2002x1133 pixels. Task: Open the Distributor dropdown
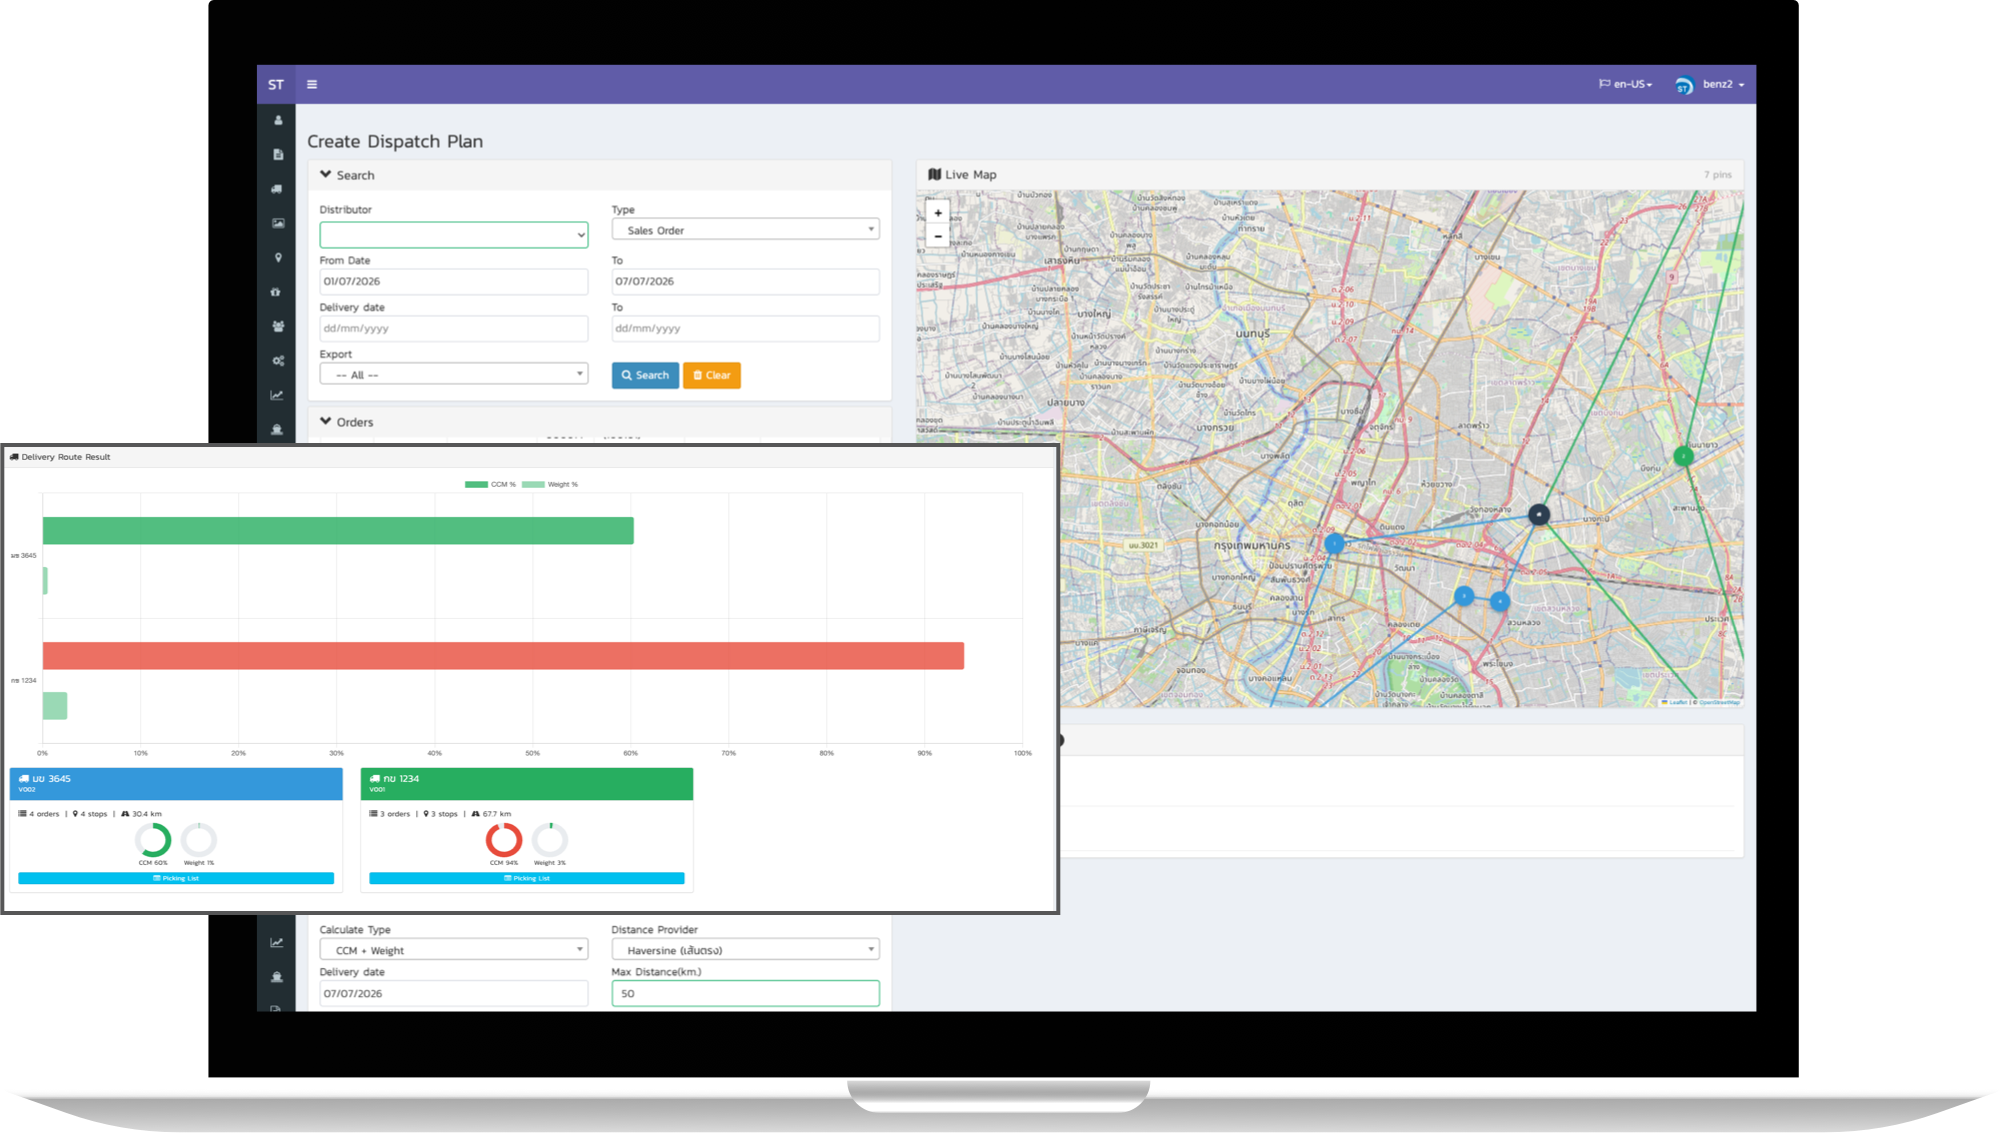point(454,235)
